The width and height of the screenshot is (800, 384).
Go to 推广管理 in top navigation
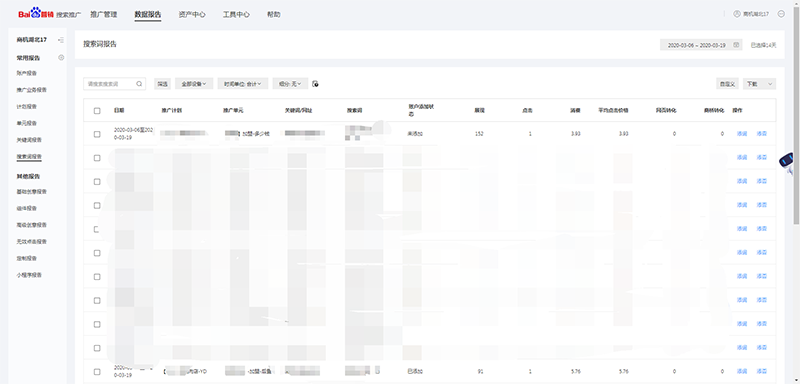(104, 14)
